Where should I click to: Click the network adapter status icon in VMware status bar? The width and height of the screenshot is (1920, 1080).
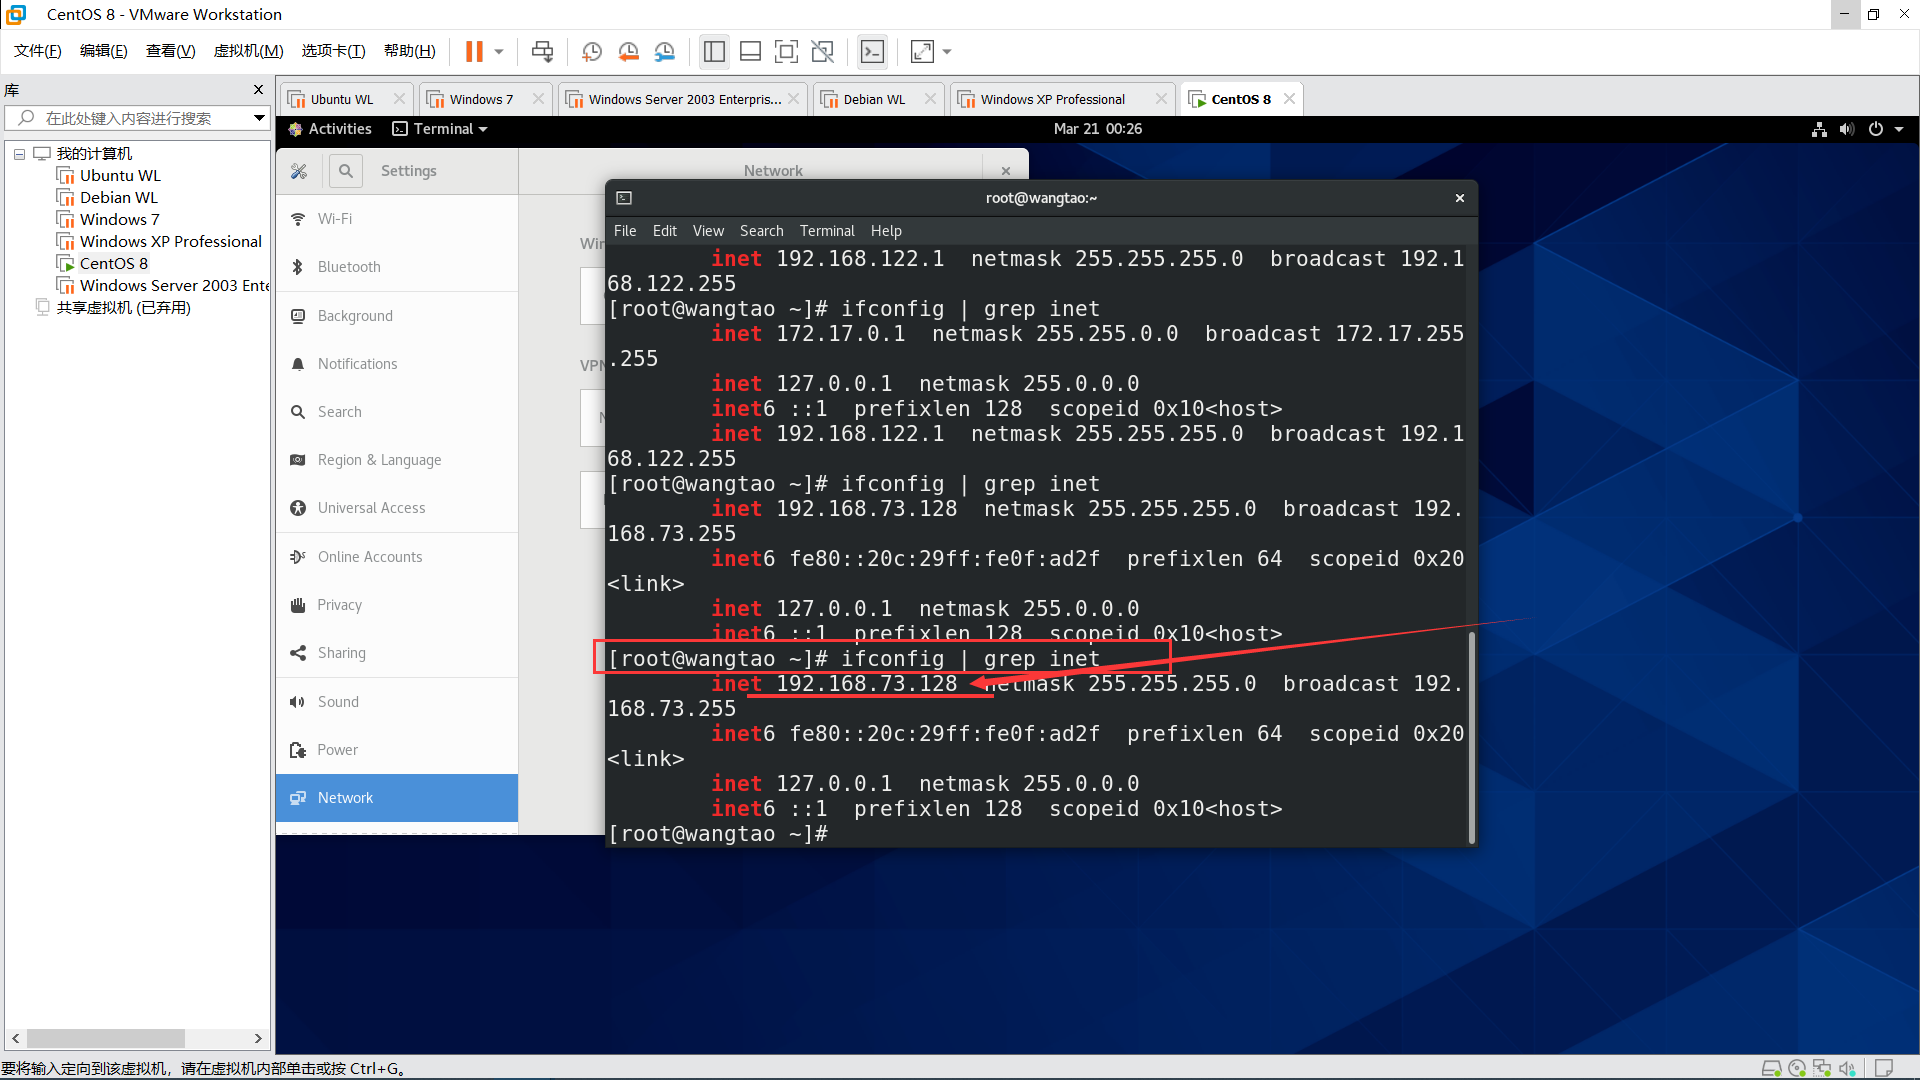[x=1822, y=1068]
